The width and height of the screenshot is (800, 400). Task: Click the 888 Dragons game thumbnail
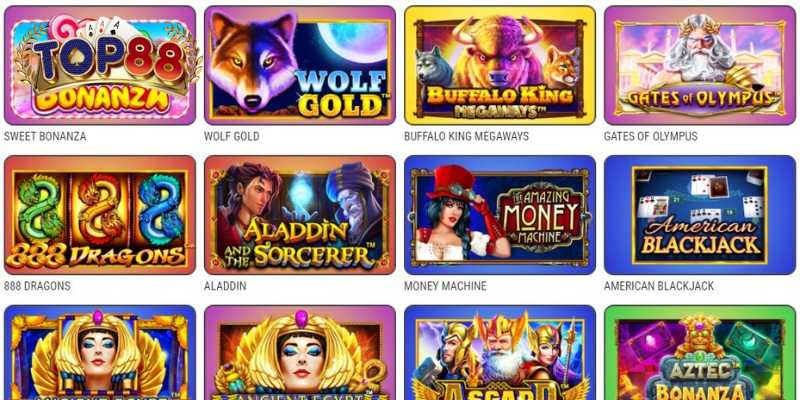[100, 215]
